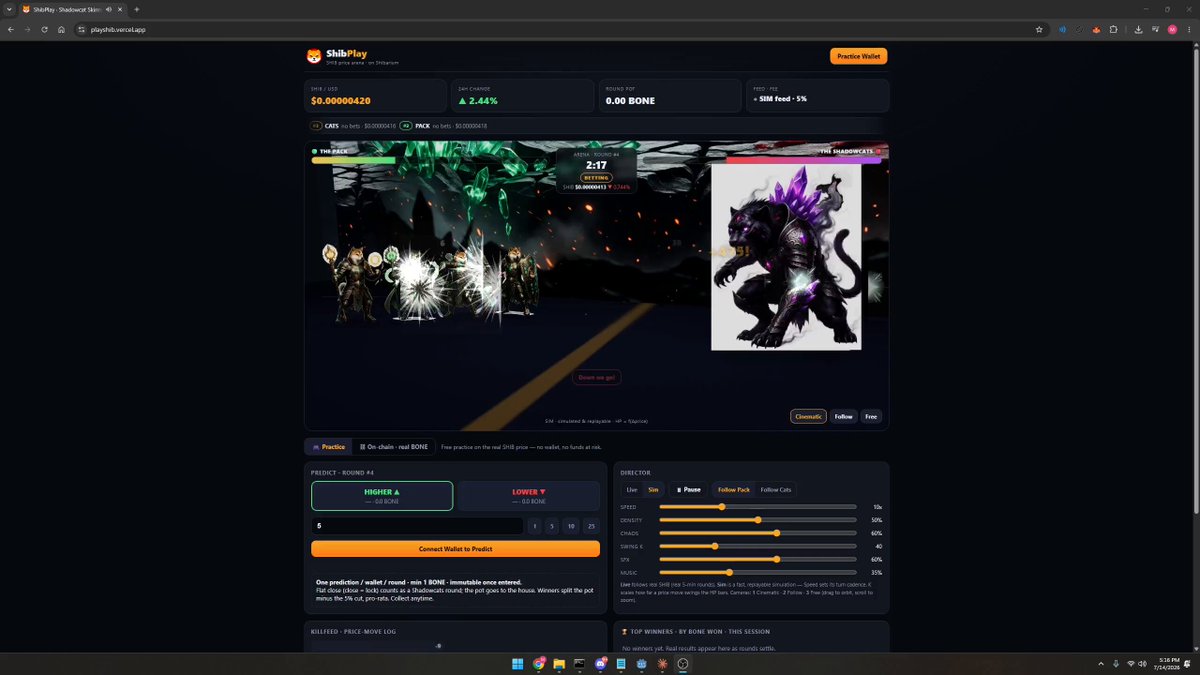
Task: Click the Practice Wallet button
Action: 858,56
